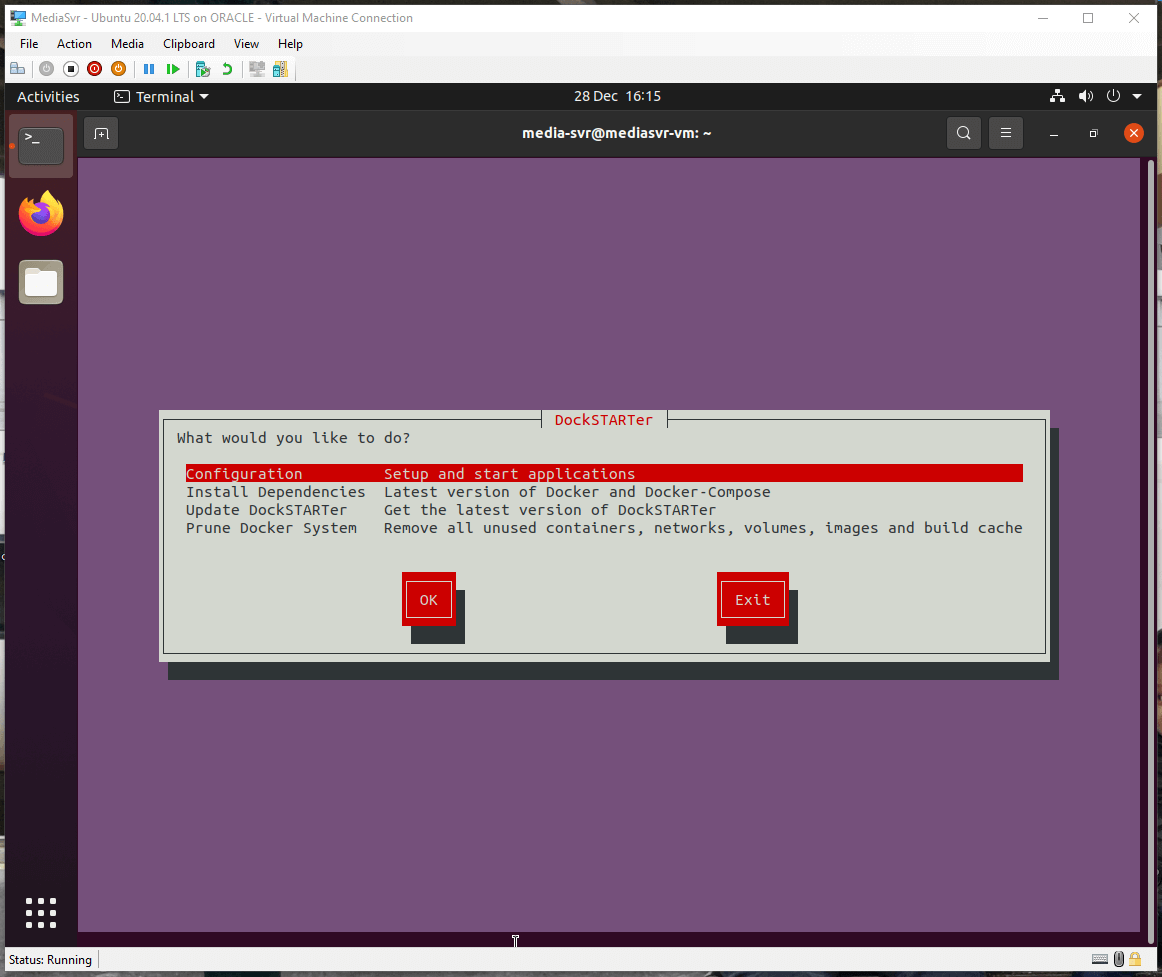Click the network status icon in the top bar
The width and height of the screenshot is (1162, 977).
pyautogui.click(x=1058, y=96)
